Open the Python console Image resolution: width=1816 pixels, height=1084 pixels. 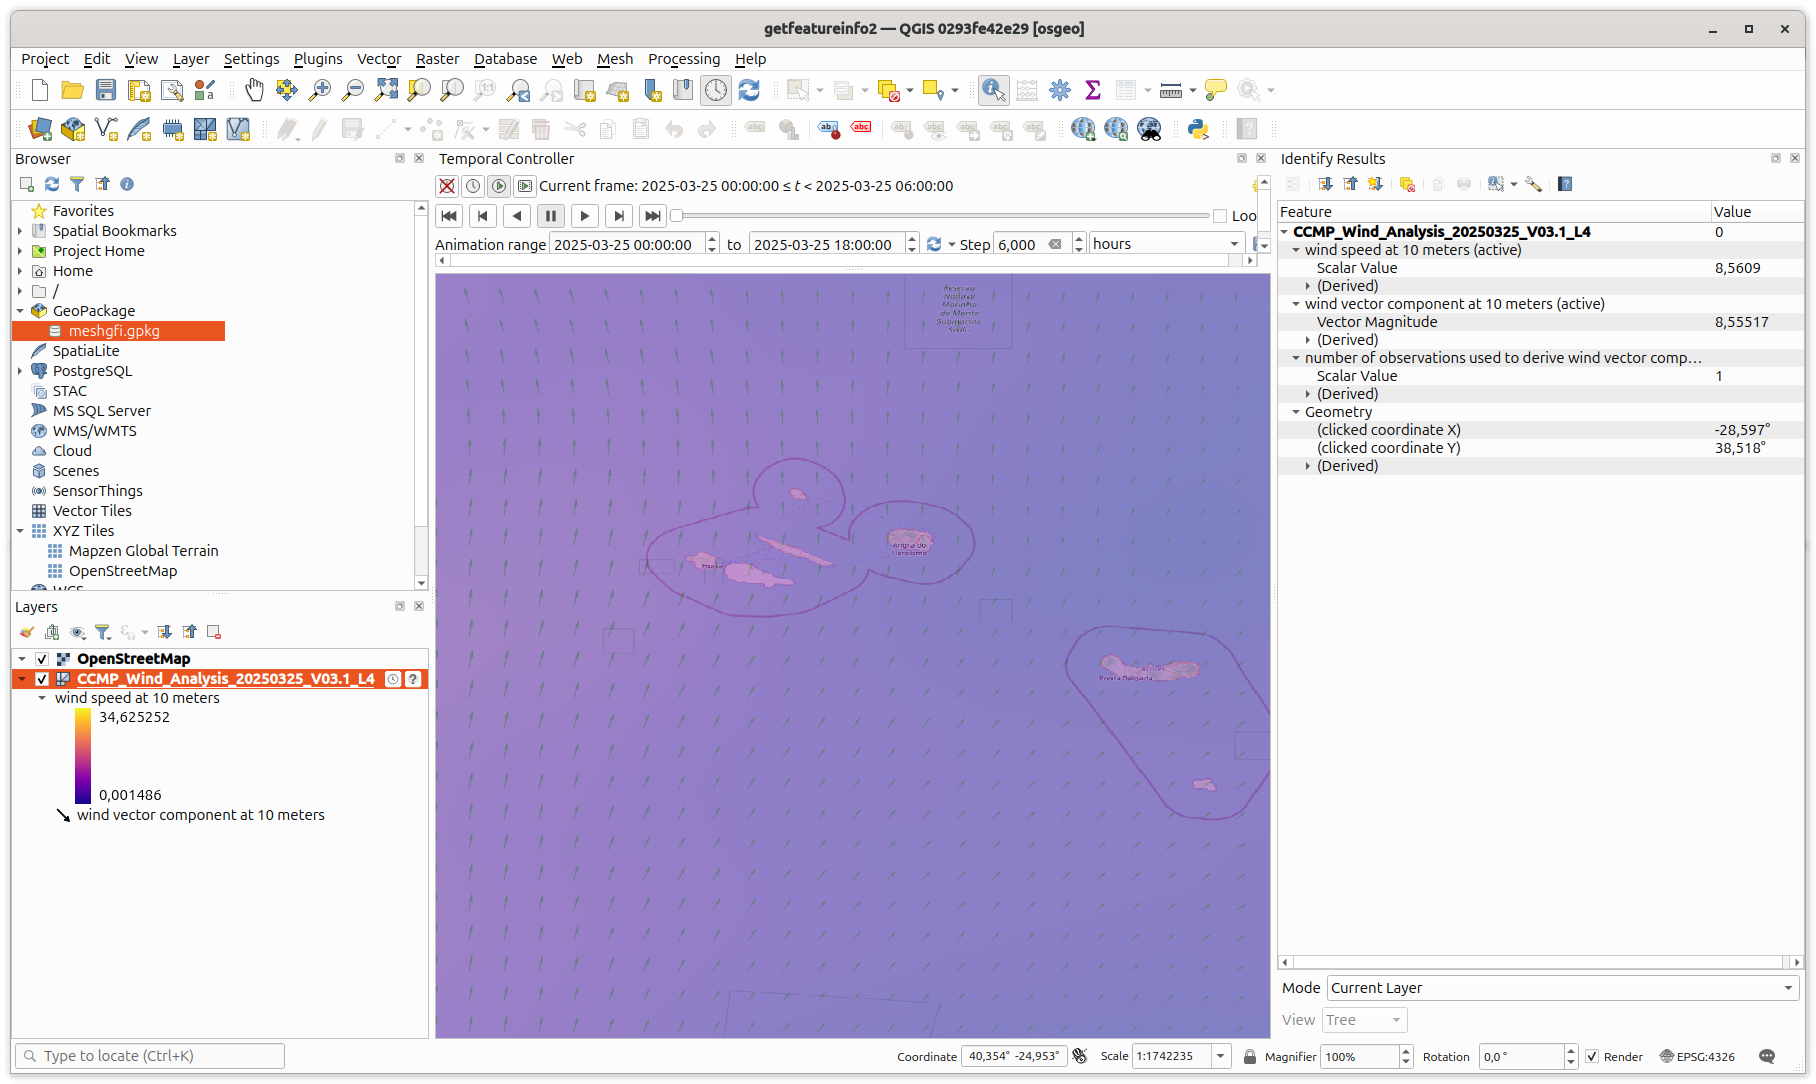[x=1198, y=129]
